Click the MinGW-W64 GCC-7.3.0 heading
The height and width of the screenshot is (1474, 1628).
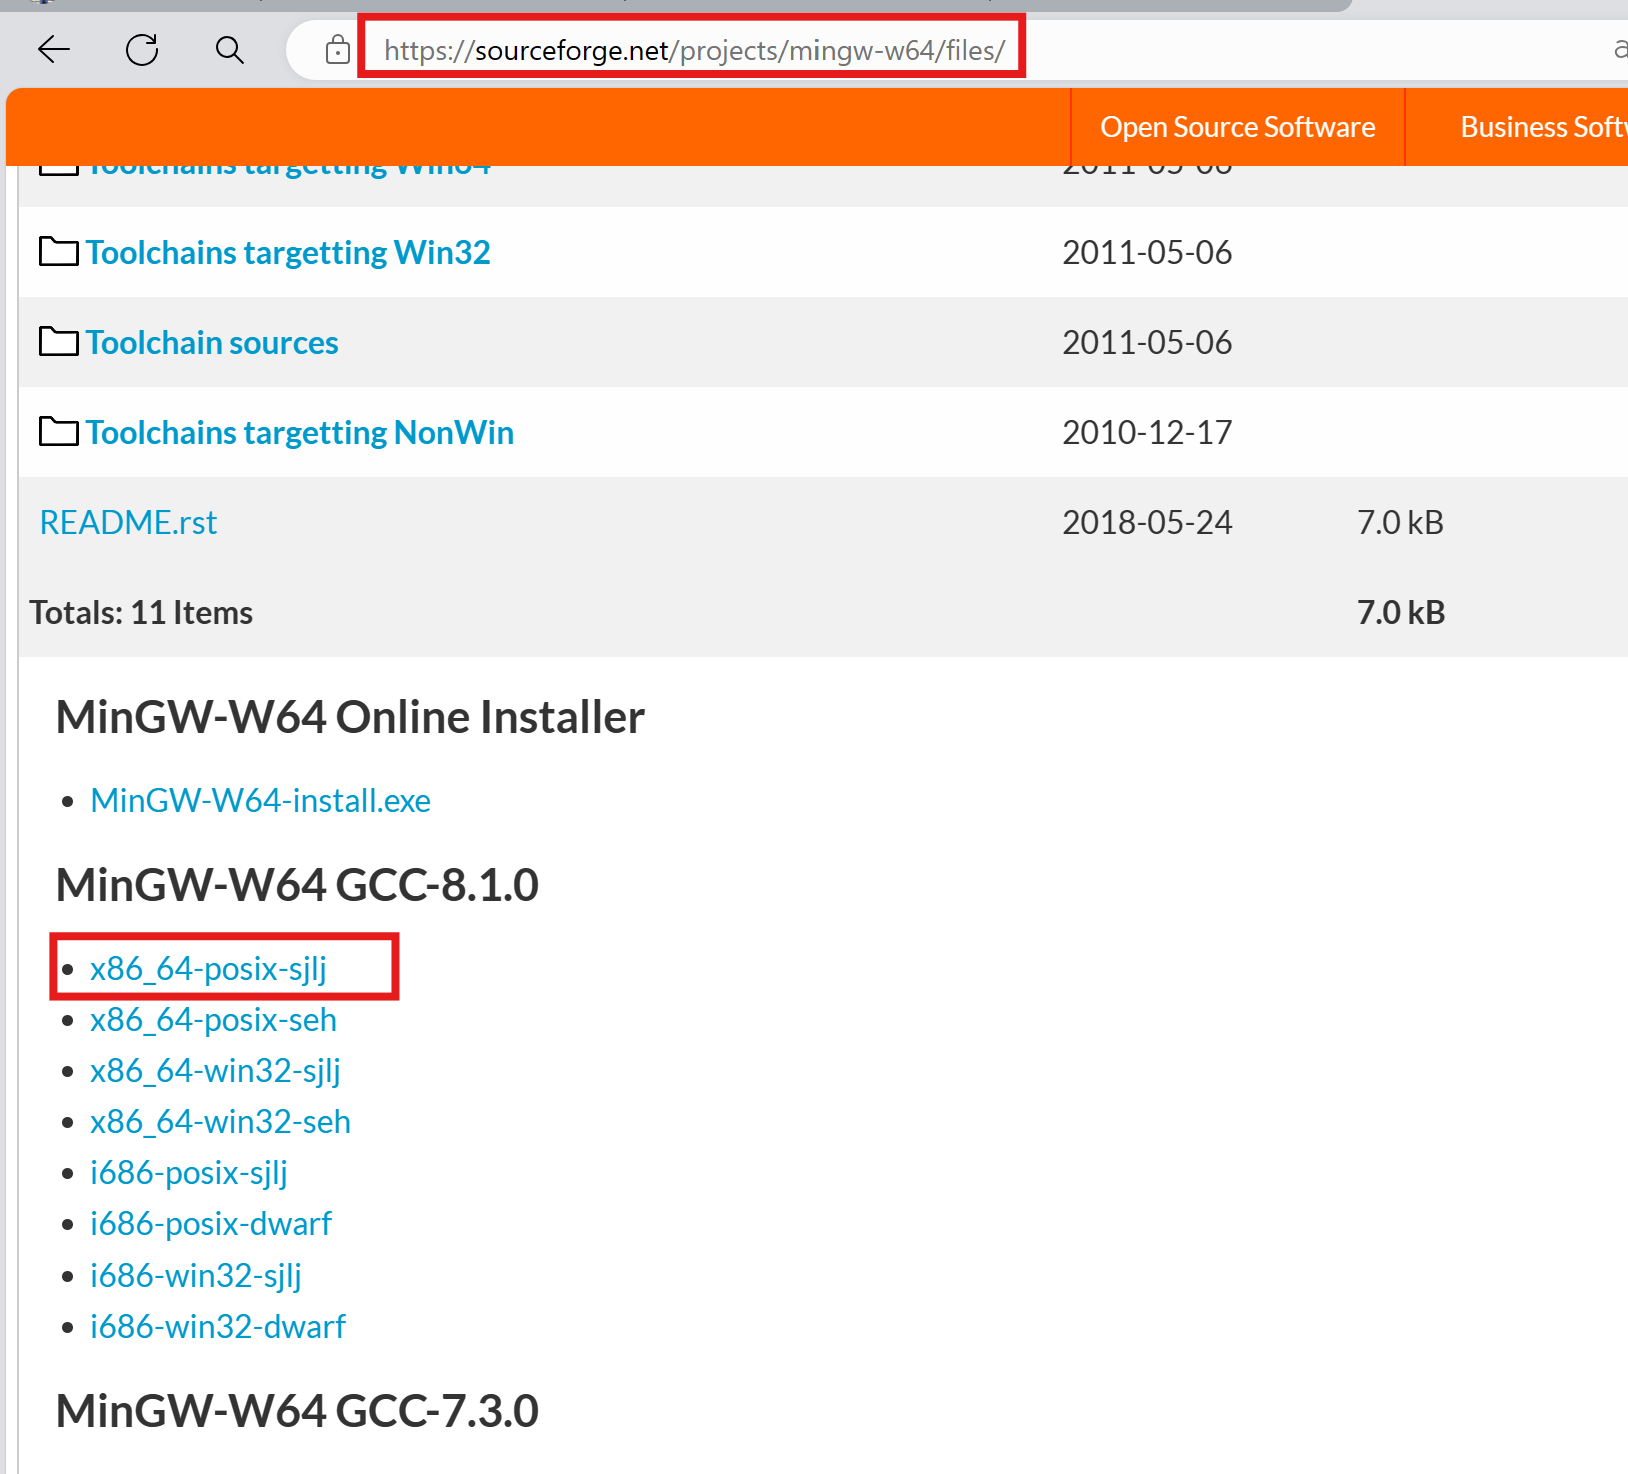[x=297, y=1411]
